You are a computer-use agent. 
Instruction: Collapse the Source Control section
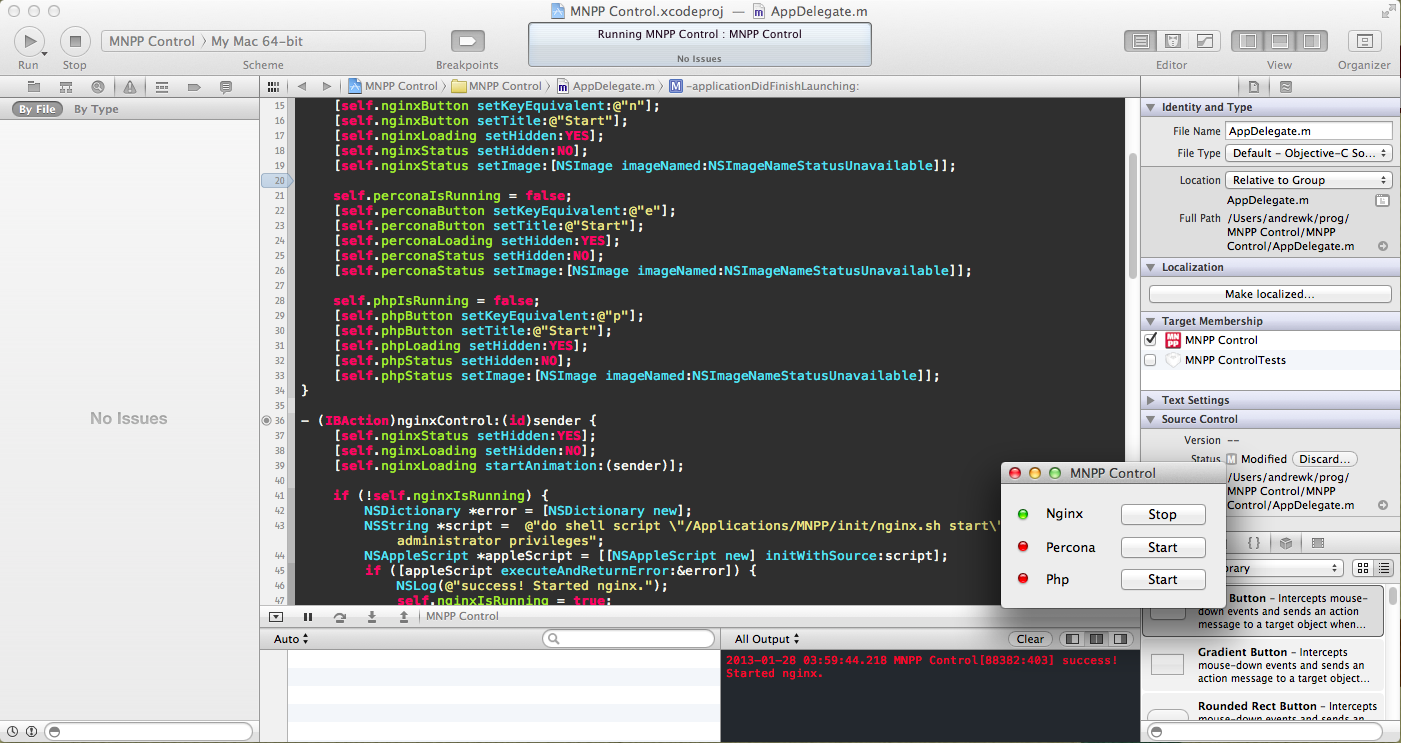click(1150, 419)
